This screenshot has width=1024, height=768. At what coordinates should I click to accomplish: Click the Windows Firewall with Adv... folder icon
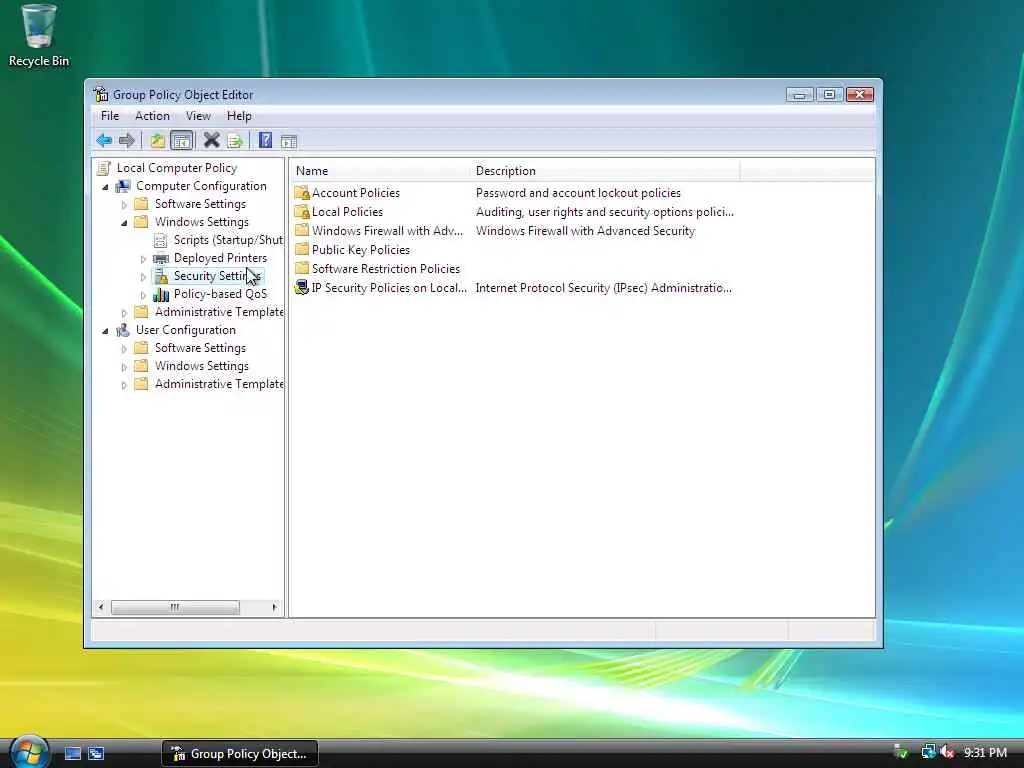pos(302,231)
